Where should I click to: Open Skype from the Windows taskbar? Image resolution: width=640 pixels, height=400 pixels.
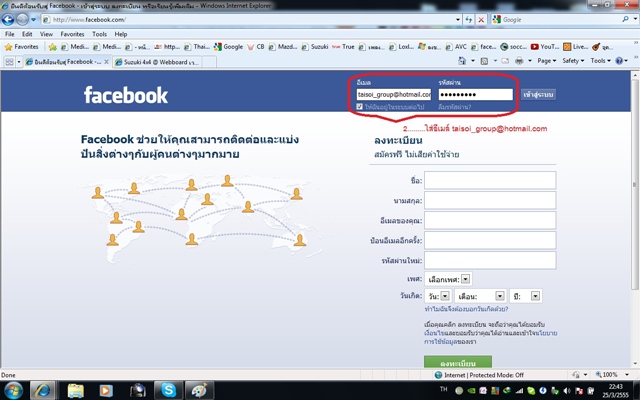click(x=168, y=389)
